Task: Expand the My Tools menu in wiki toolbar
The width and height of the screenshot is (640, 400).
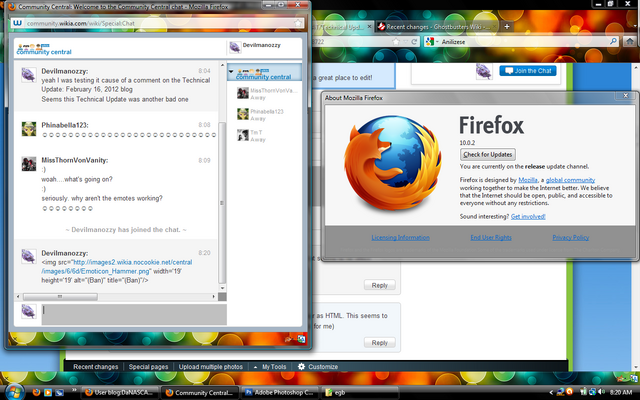Action: [x=270, y=367]
